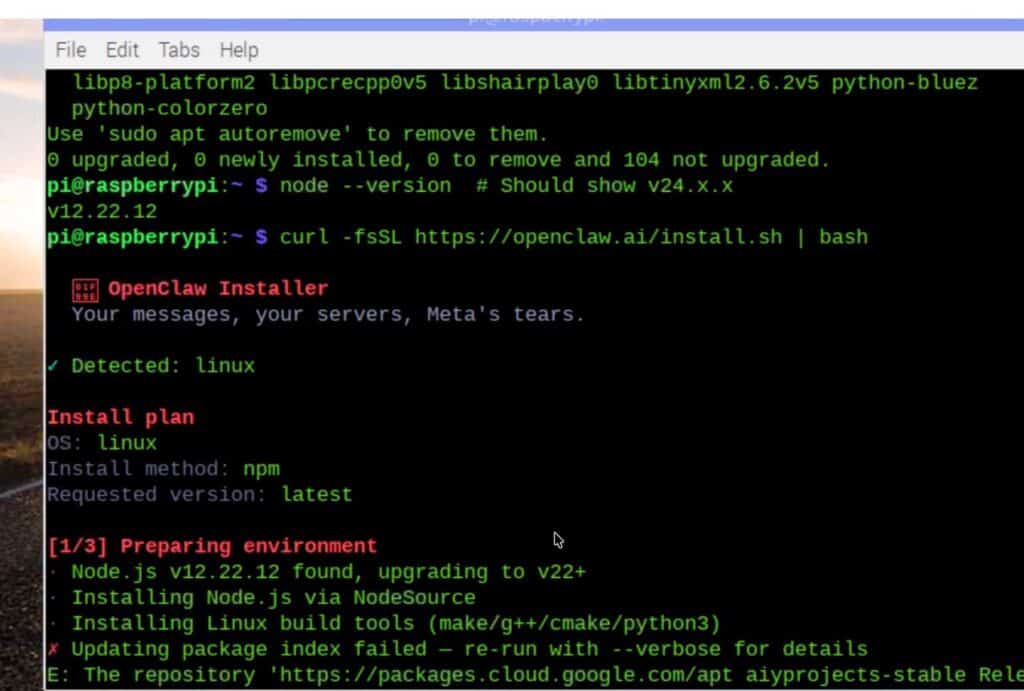
Task: Click the package index failed error line
Action: (x=450, y=649)
